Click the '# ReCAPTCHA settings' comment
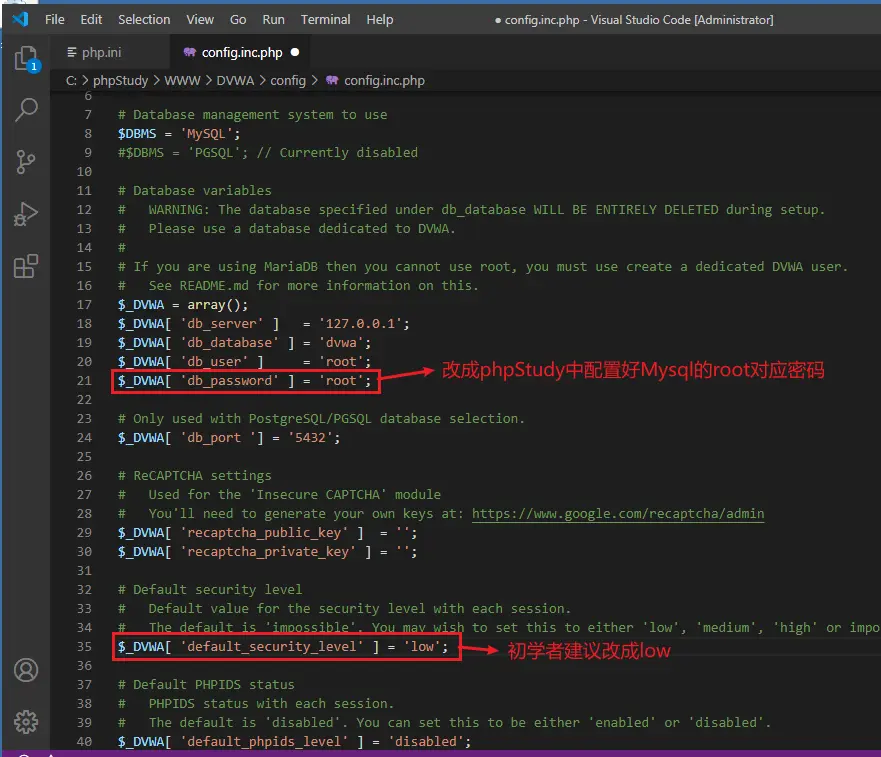881x757 pixels. 194,475
